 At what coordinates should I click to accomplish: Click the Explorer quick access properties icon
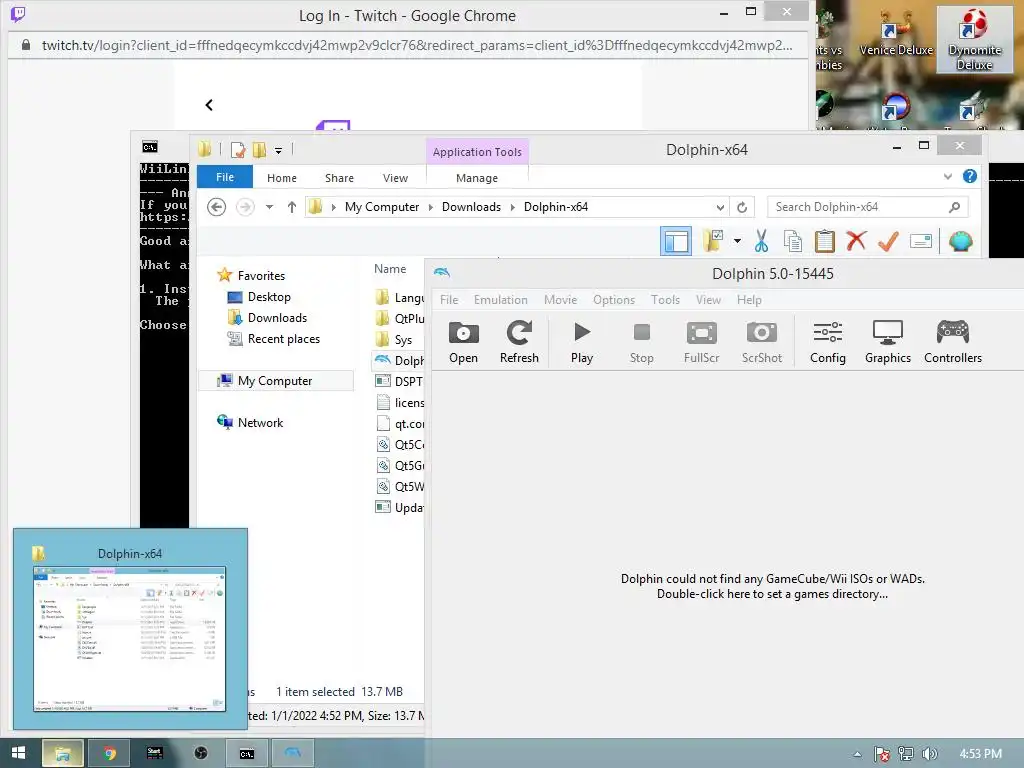[238, 150]
